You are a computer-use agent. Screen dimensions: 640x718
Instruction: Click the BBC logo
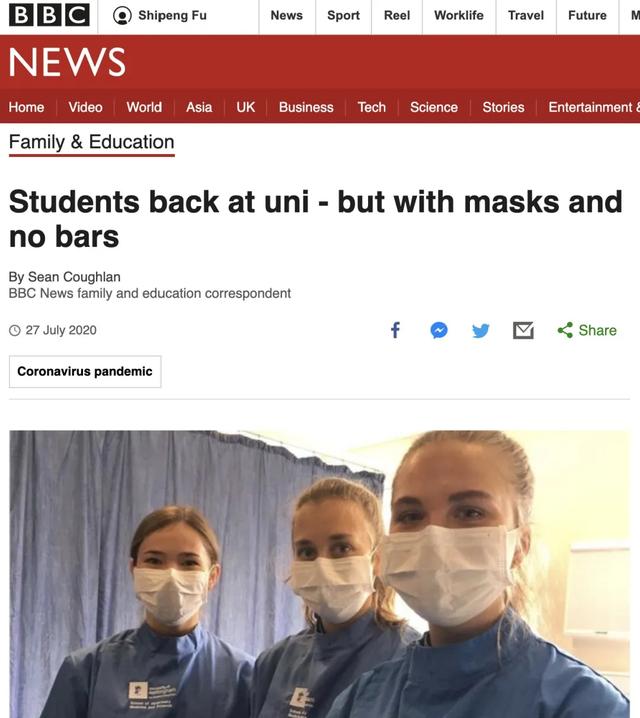pyautogui.click(x=49, y=16)
